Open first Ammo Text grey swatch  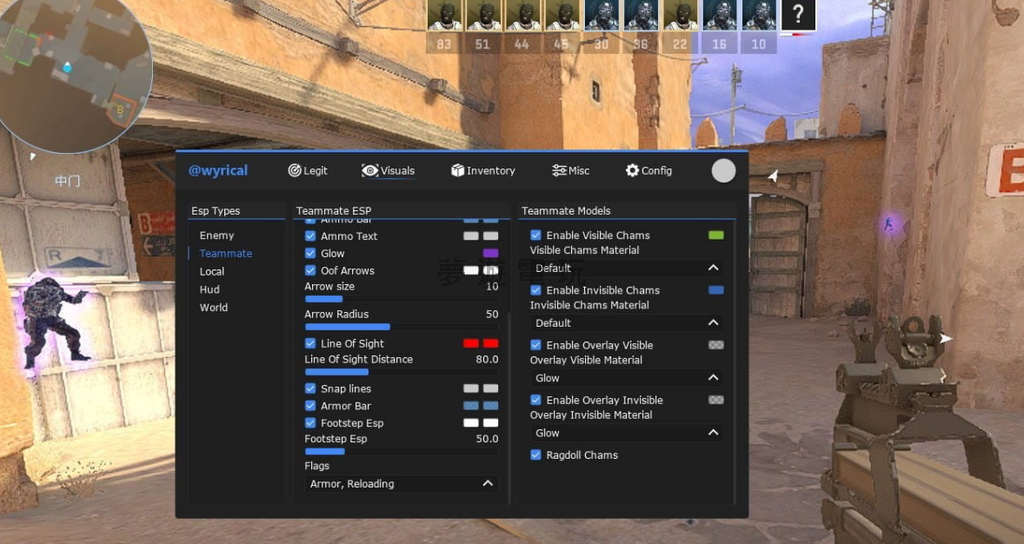point(471,236)
